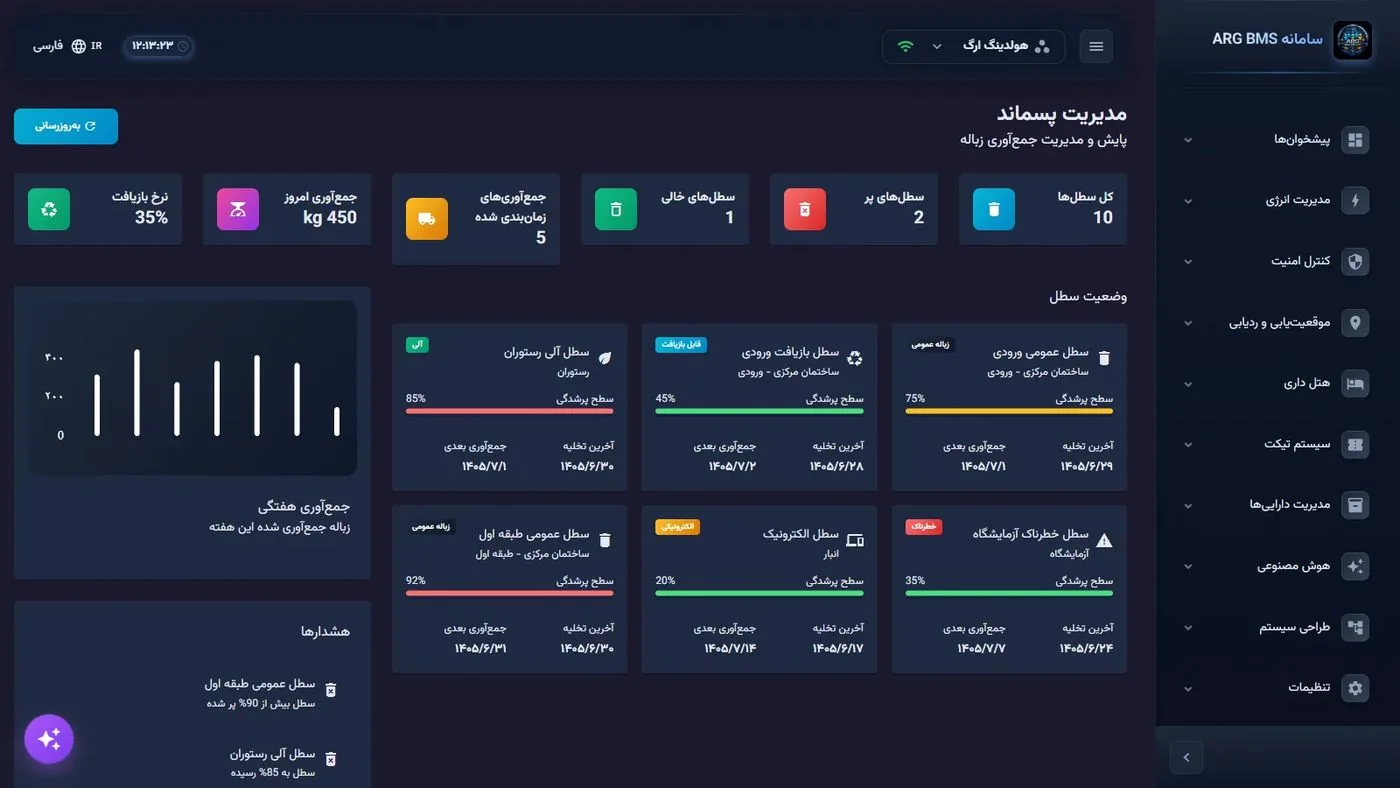Open the location tracking pin icon
Image resolution: width=1400 pixels, height=788 pixels.
click(x=1355, y=323)
